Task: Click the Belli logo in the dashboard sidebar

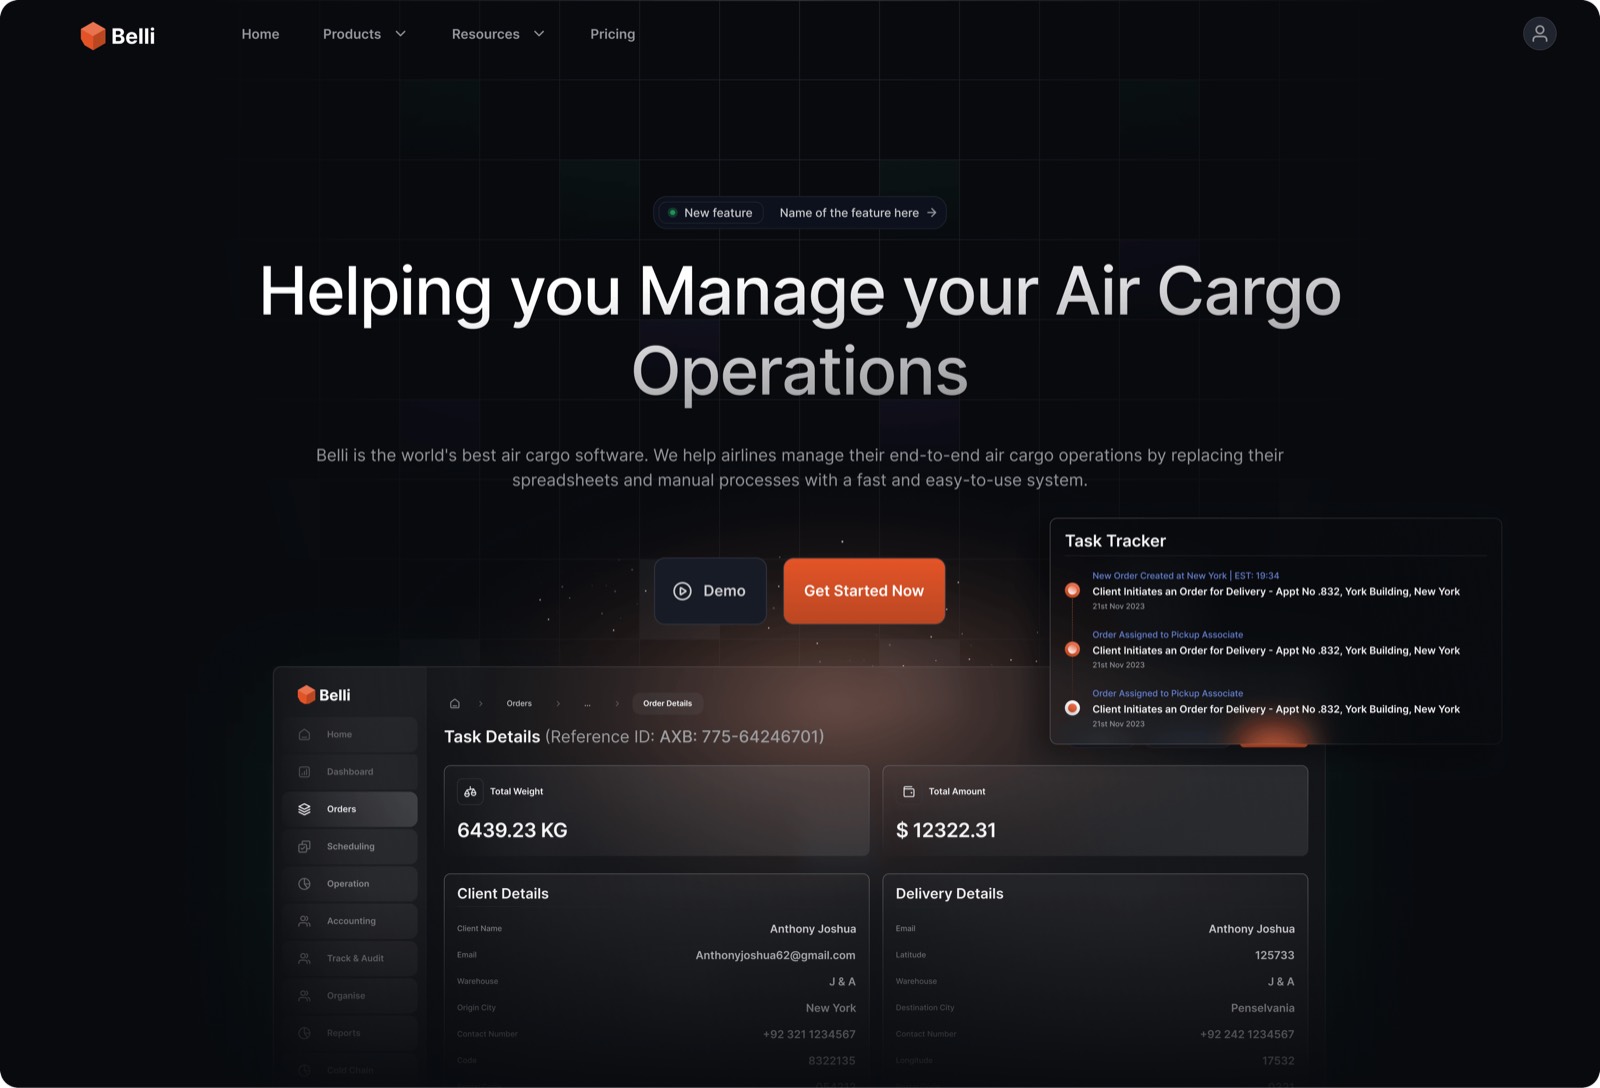Action: tap(324, 695)
